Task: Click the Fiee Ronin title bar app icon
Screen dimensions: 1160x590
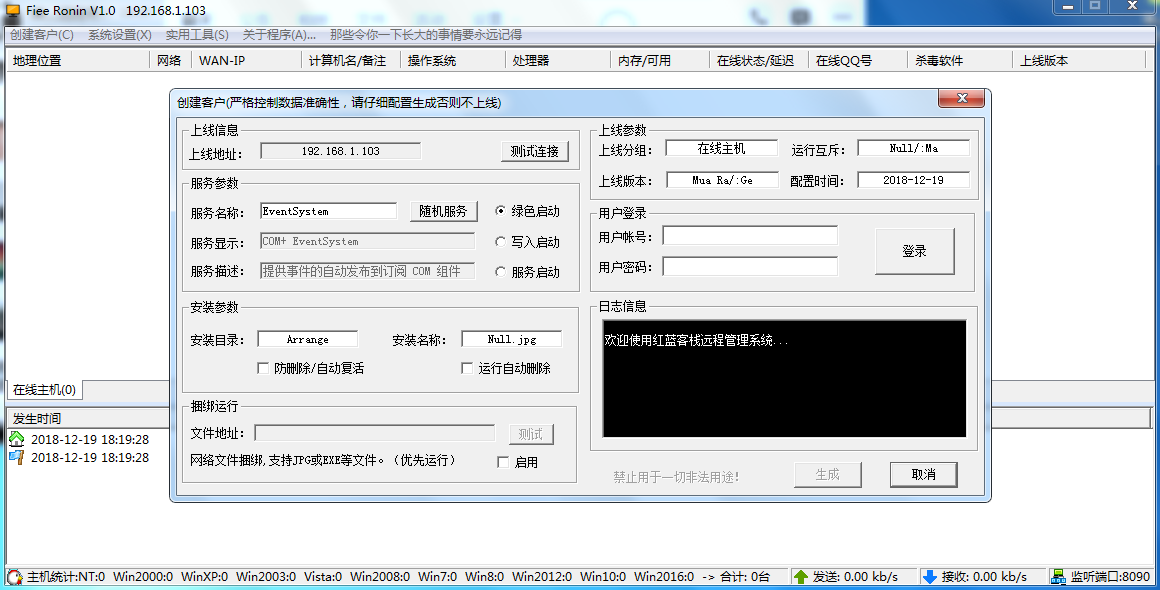Action: [13, 10]
